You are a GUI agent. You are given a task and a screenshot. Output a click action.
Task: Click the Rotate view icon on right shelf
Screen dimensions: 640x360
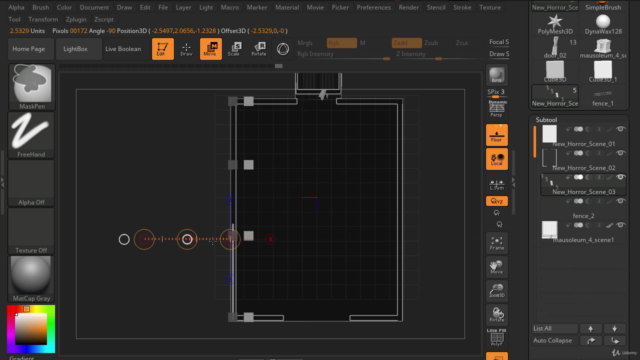(497, 314)
